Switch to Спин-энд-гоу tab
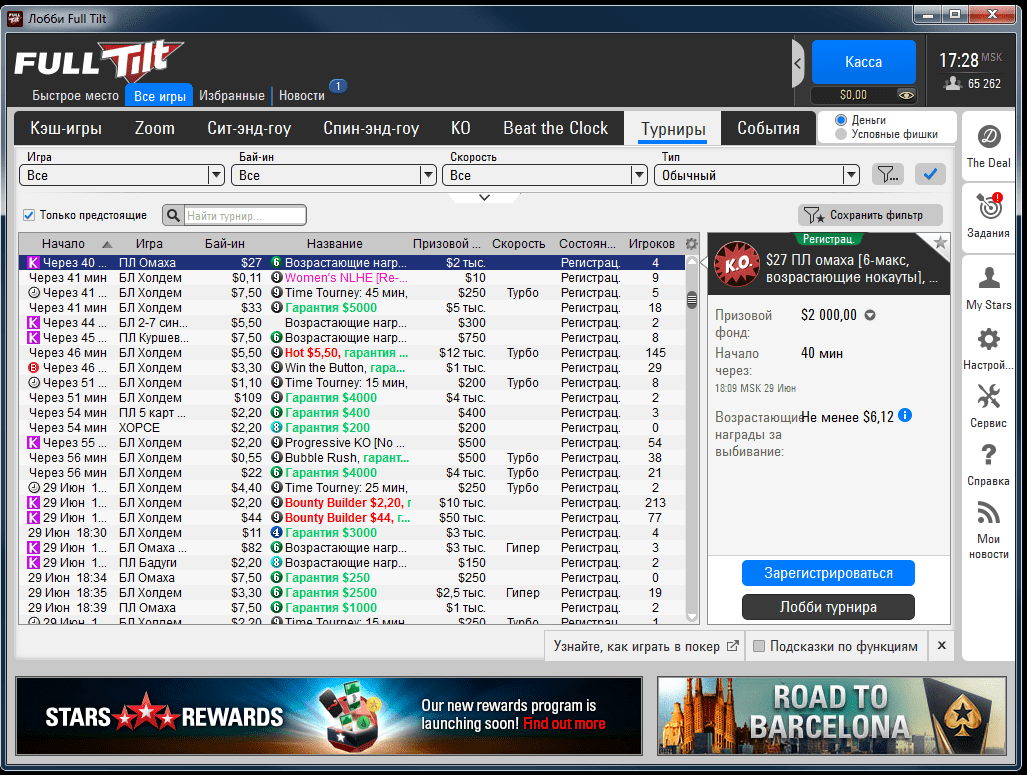Viewport: 1027px width, 775px height. click(x=371, y=128)
